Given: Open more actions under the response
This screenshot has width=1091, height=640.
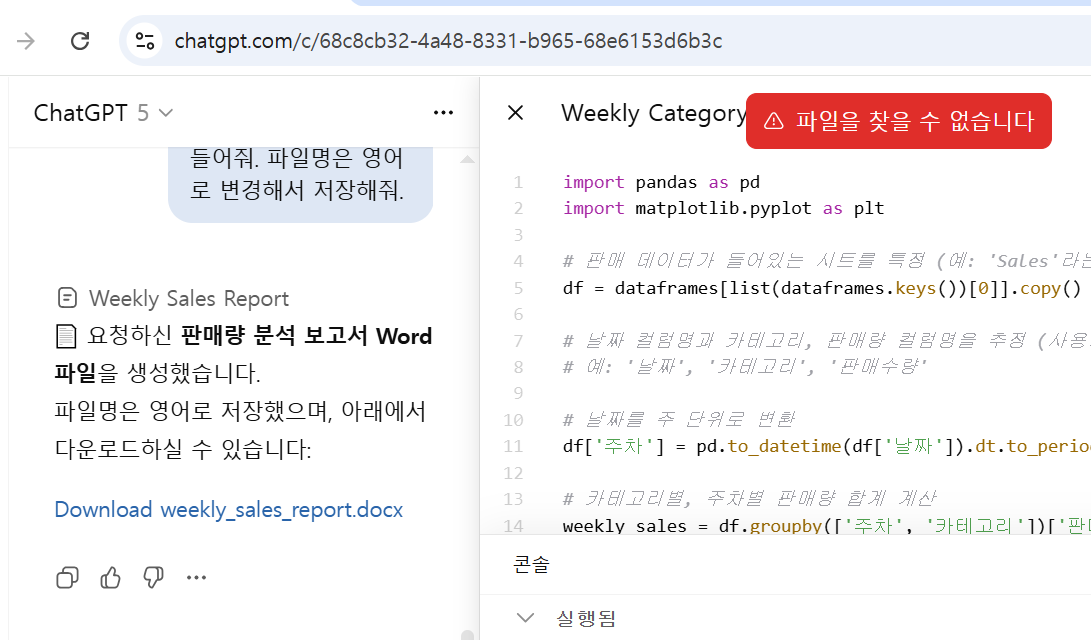Looking at the screenshot, I should (x=196, y=577).
